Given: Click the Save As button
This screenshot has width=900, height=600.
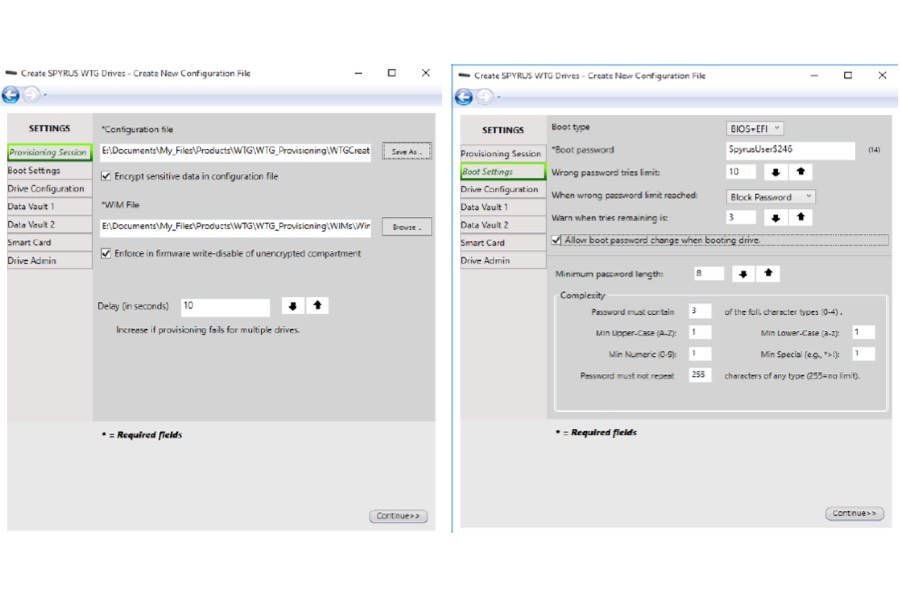Looking at the screenshot, I should [407, 152].
